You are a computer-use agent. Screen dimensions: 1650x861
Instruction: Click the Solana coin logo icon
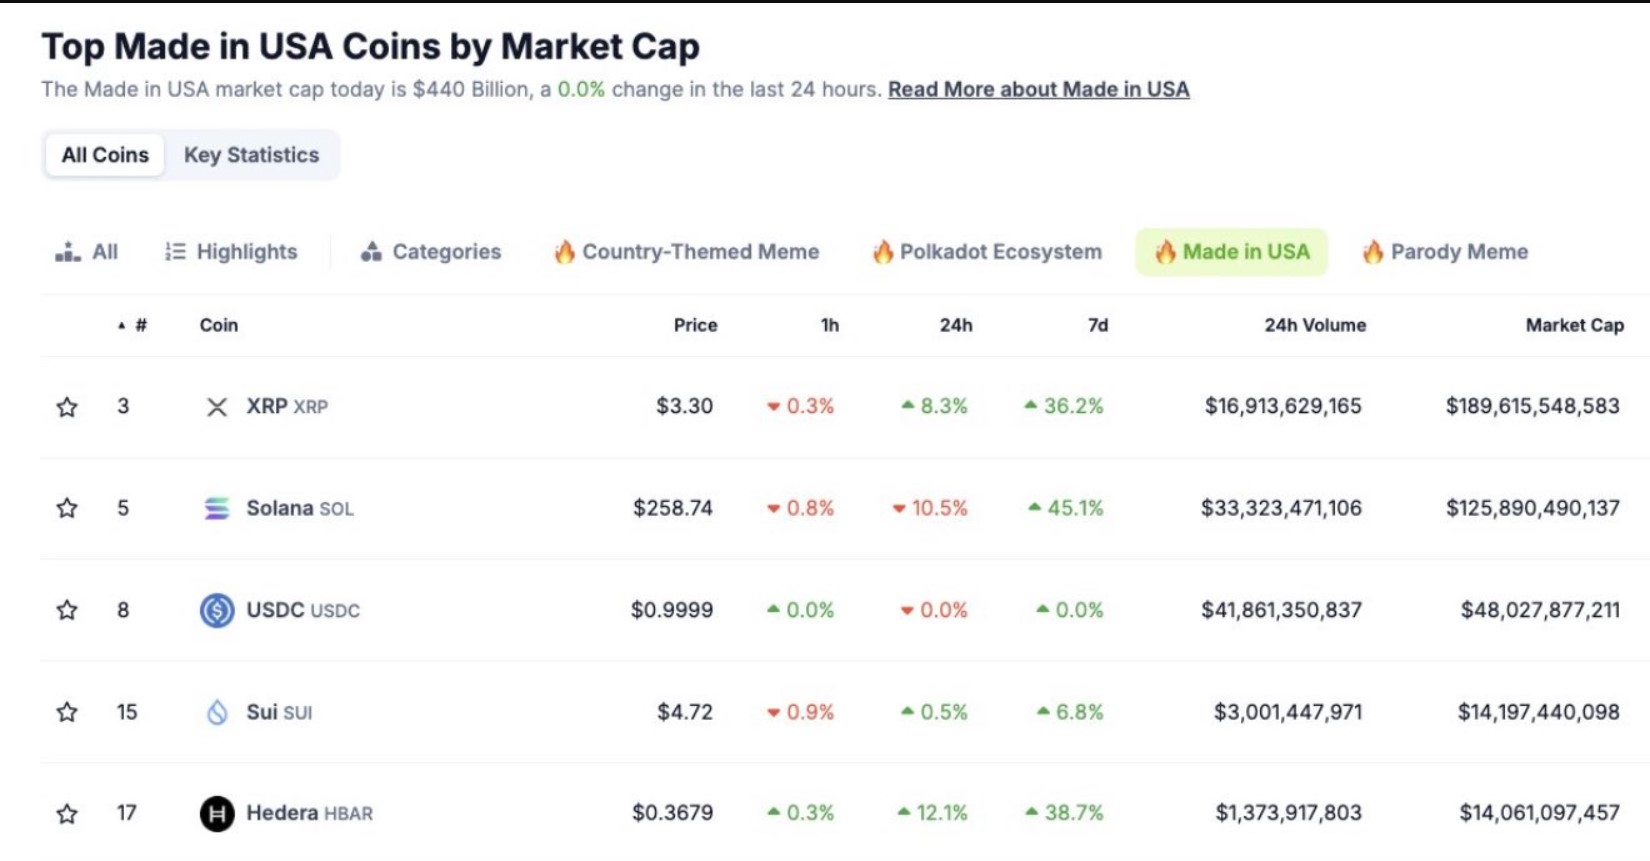pos(217,509)
